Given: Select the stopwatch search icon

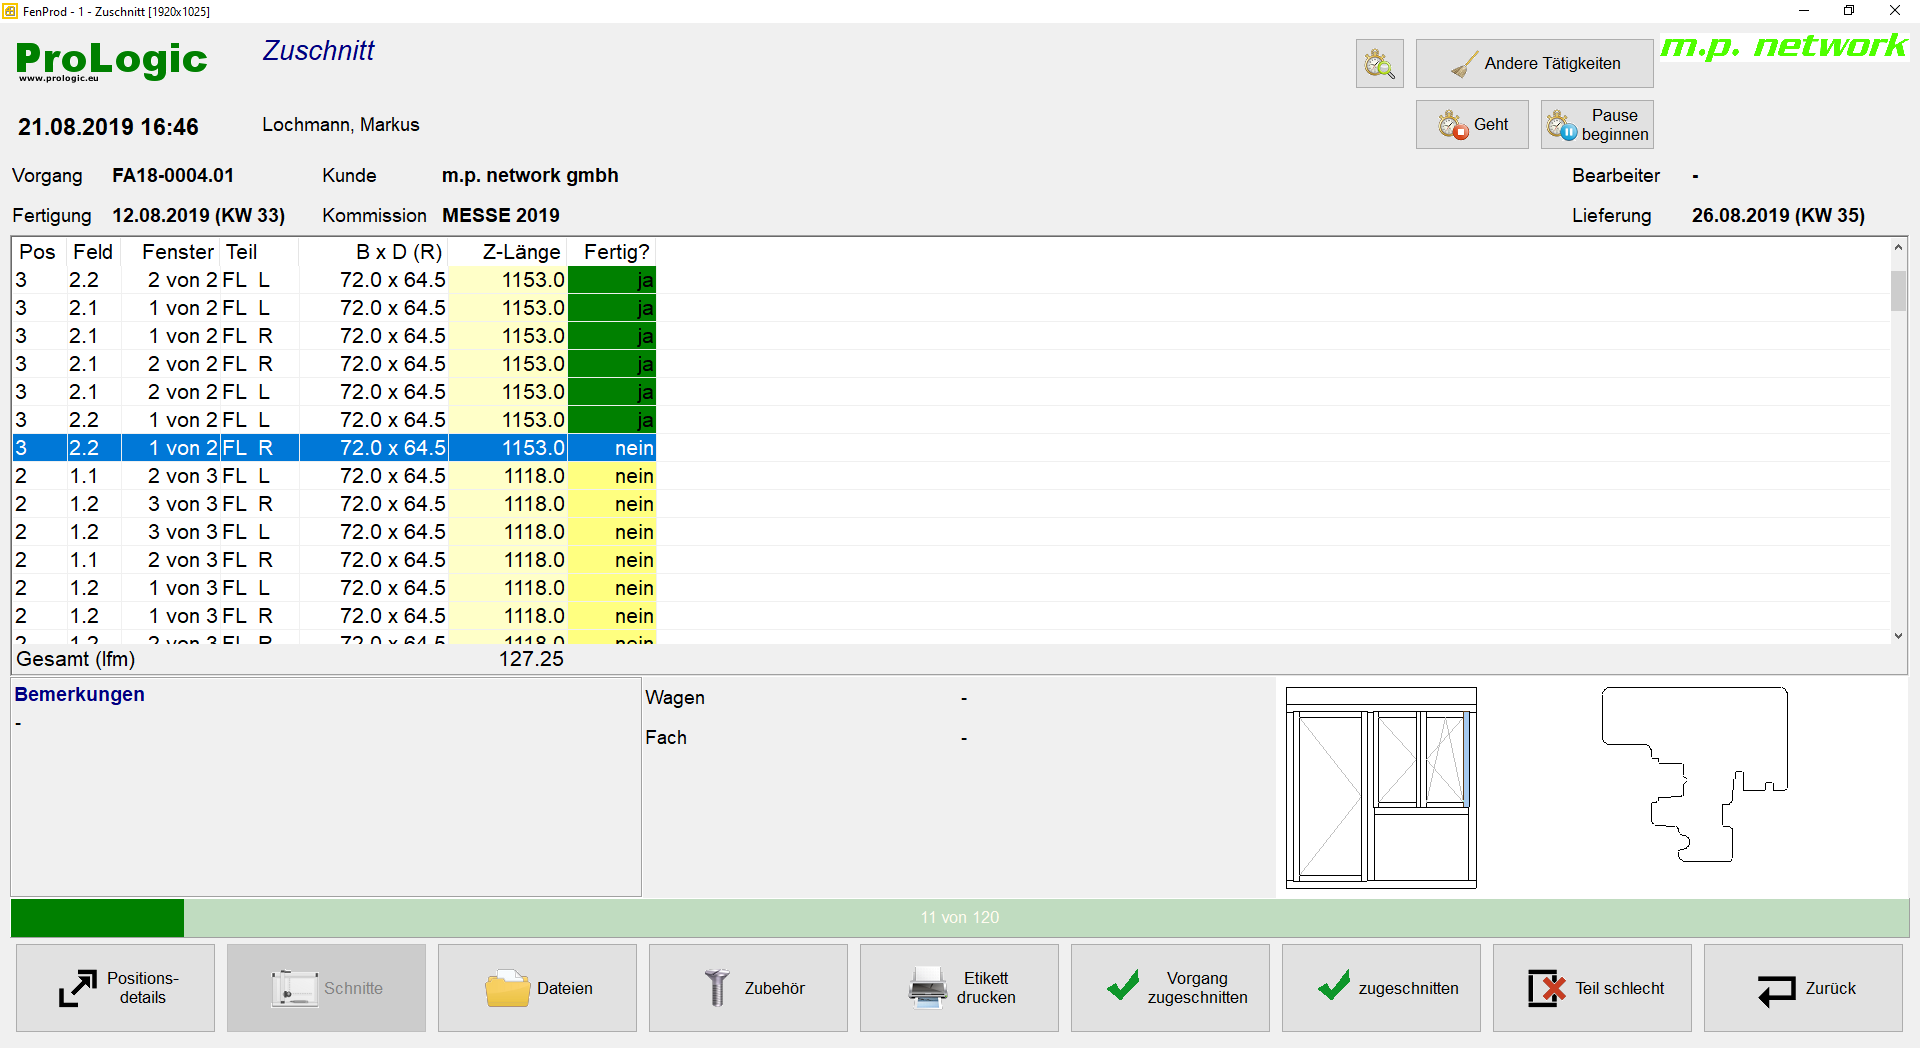Looking at the screenshot, I should point(1379,63).
